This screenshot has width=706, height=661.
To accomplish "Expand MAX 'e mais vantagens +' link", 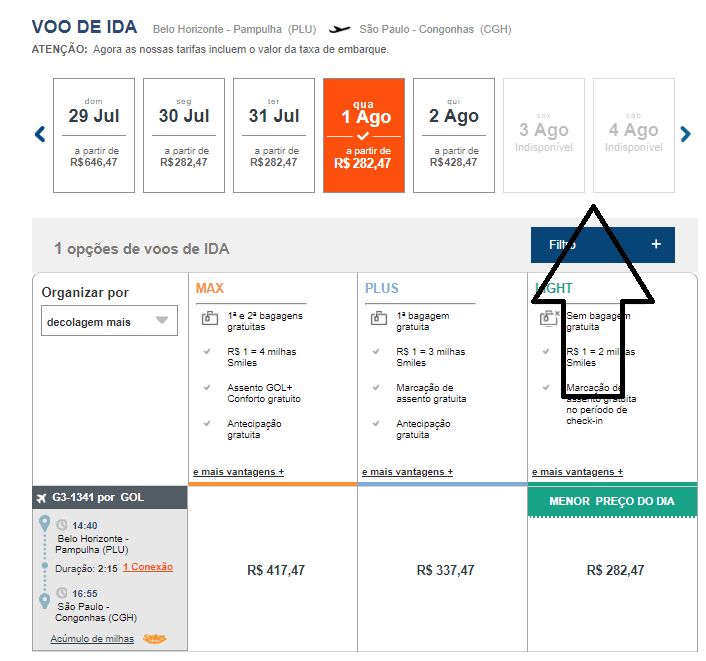I will pyautogui.click(x=239, y=472).
